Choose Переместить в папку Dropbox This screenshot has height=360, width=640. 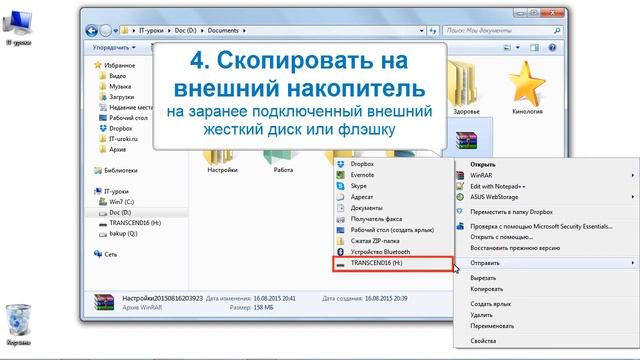(x=547, y=212)
